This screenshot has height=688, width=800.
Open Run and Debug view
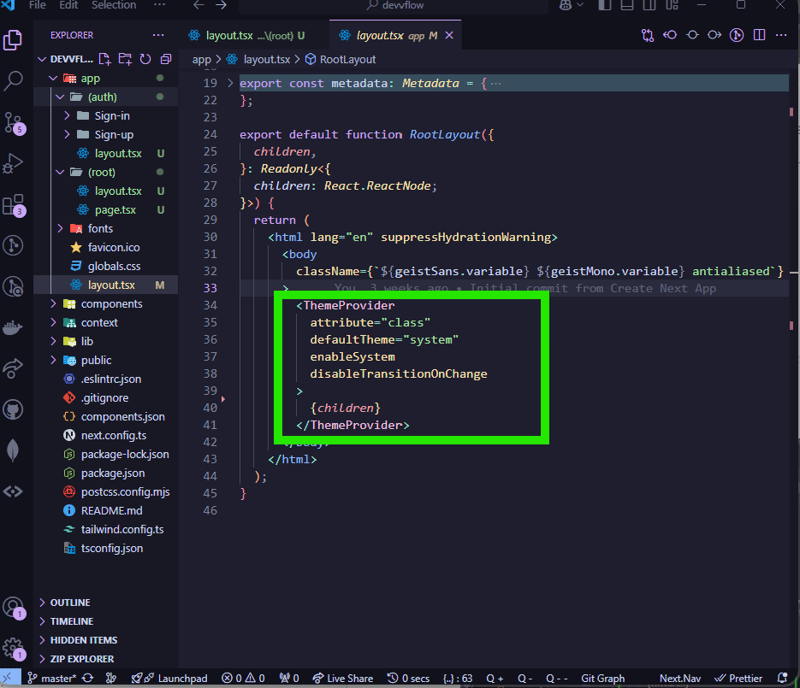(14, 163)
